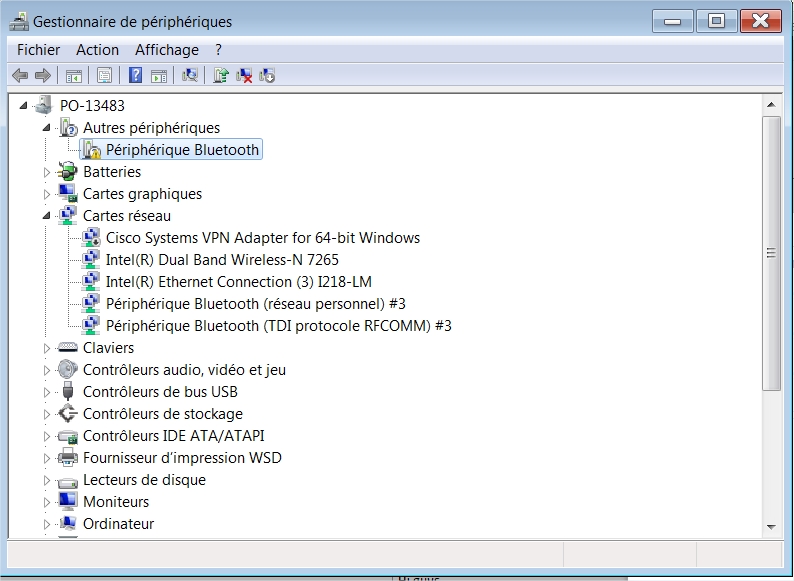Image resolution: width=794 pixels, height=581 pixels.
Task: Expand the Batteries node
Action: point(47,172)
